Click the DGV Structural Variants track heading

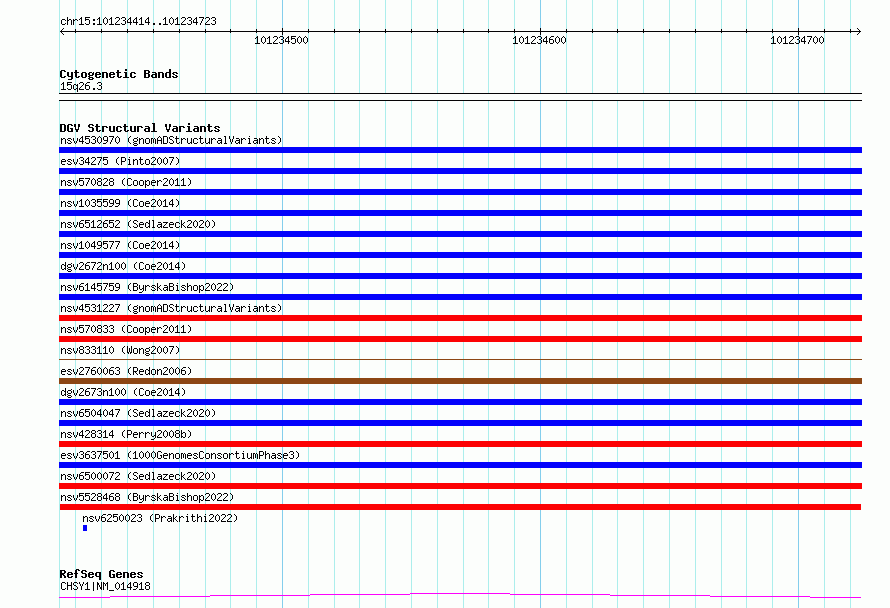(140, 128)
